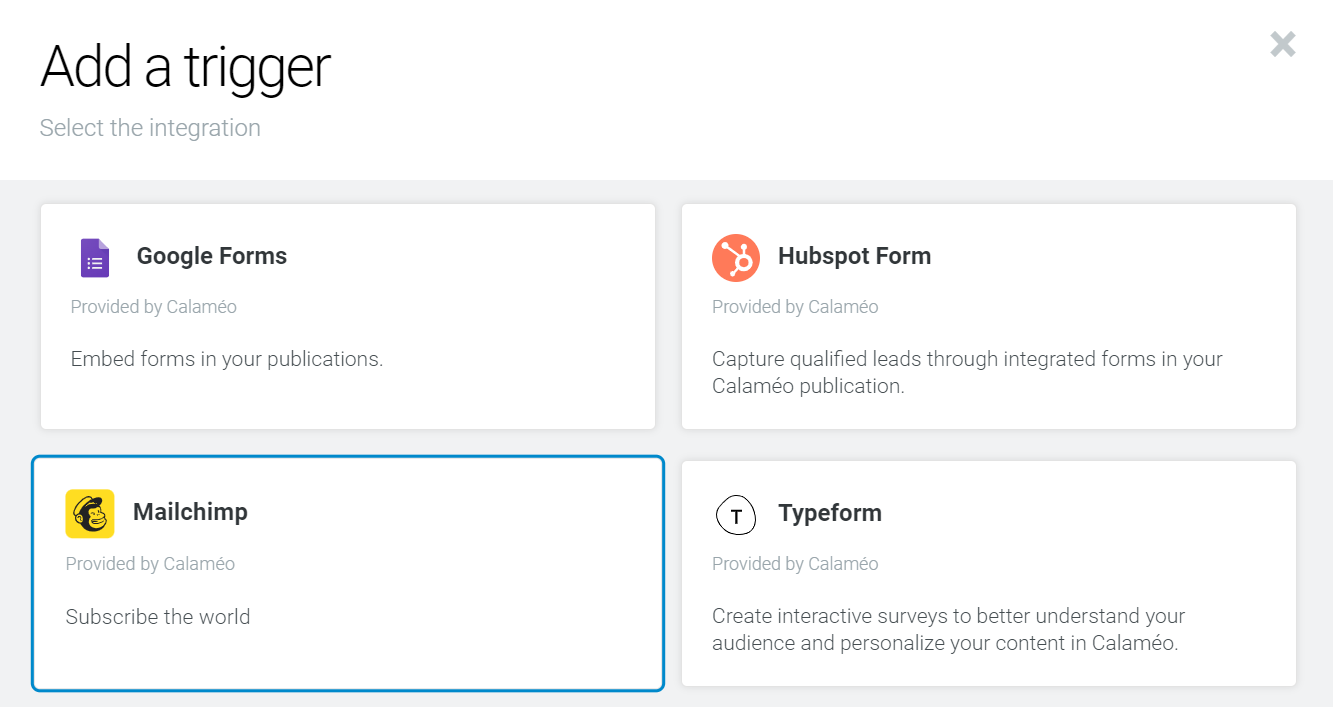Click the purple Google Forms icon

tap(95, 257)
